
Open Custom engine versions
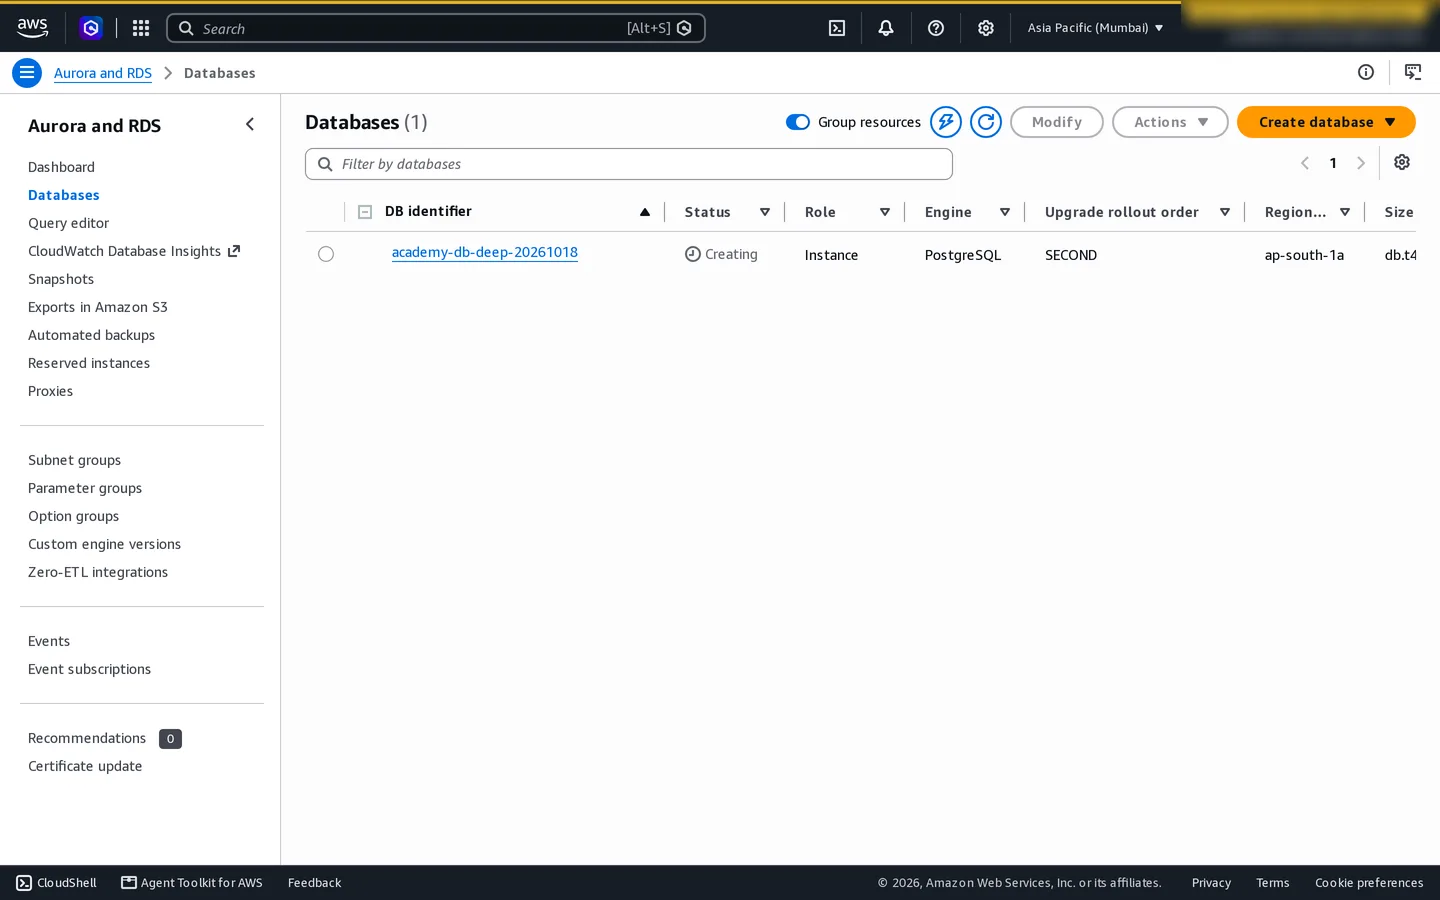coord(104,544)
